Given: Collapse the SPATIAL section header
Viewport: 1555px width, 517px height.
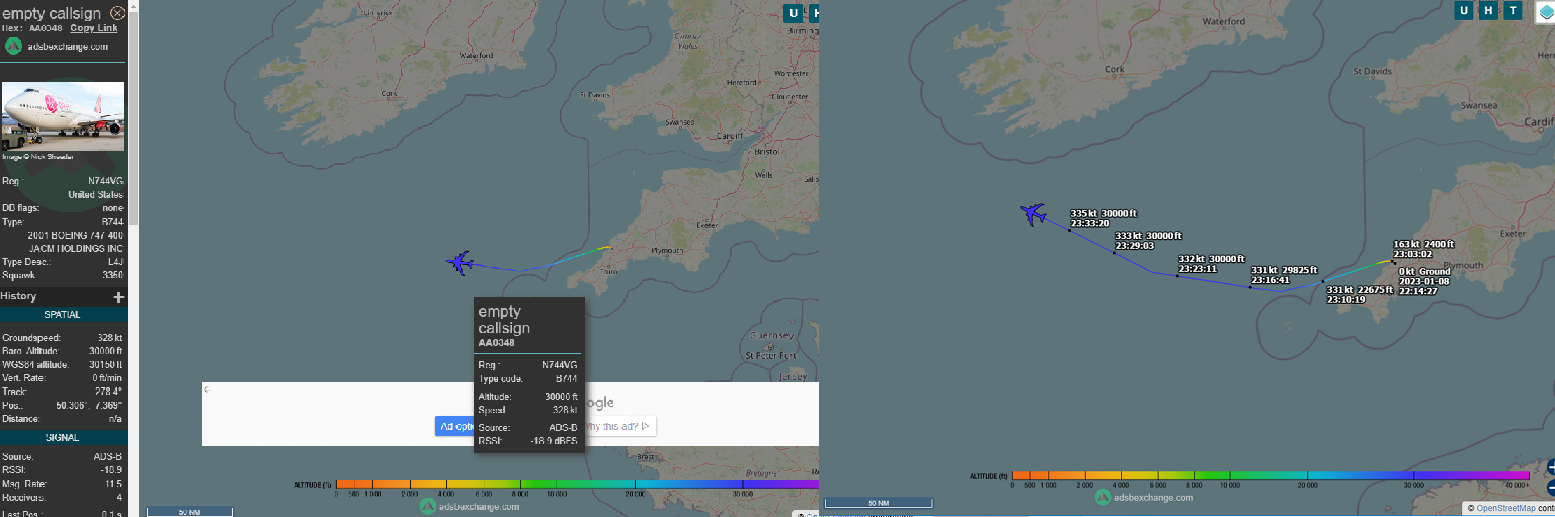Looking at the screenshot, I should click(x=62, y=315).
